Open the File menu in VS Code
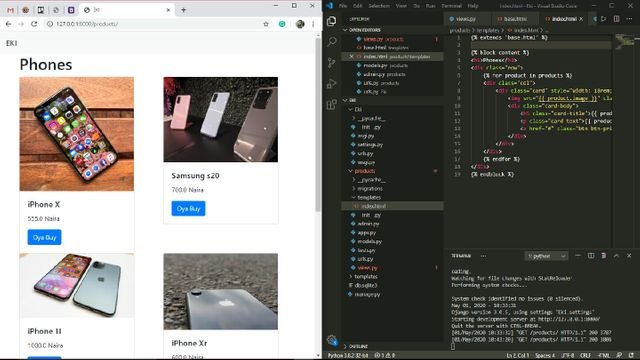Screen dimensions: 640x360 [343, 6]
